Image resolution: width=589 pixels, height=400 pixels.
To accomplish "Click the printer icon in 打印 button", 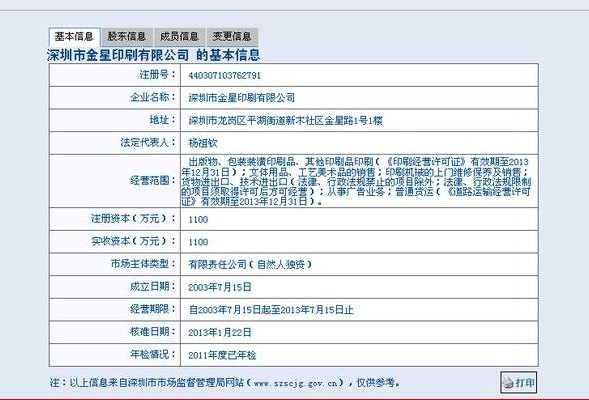I will pyautogui.click(x=508, y=383).
